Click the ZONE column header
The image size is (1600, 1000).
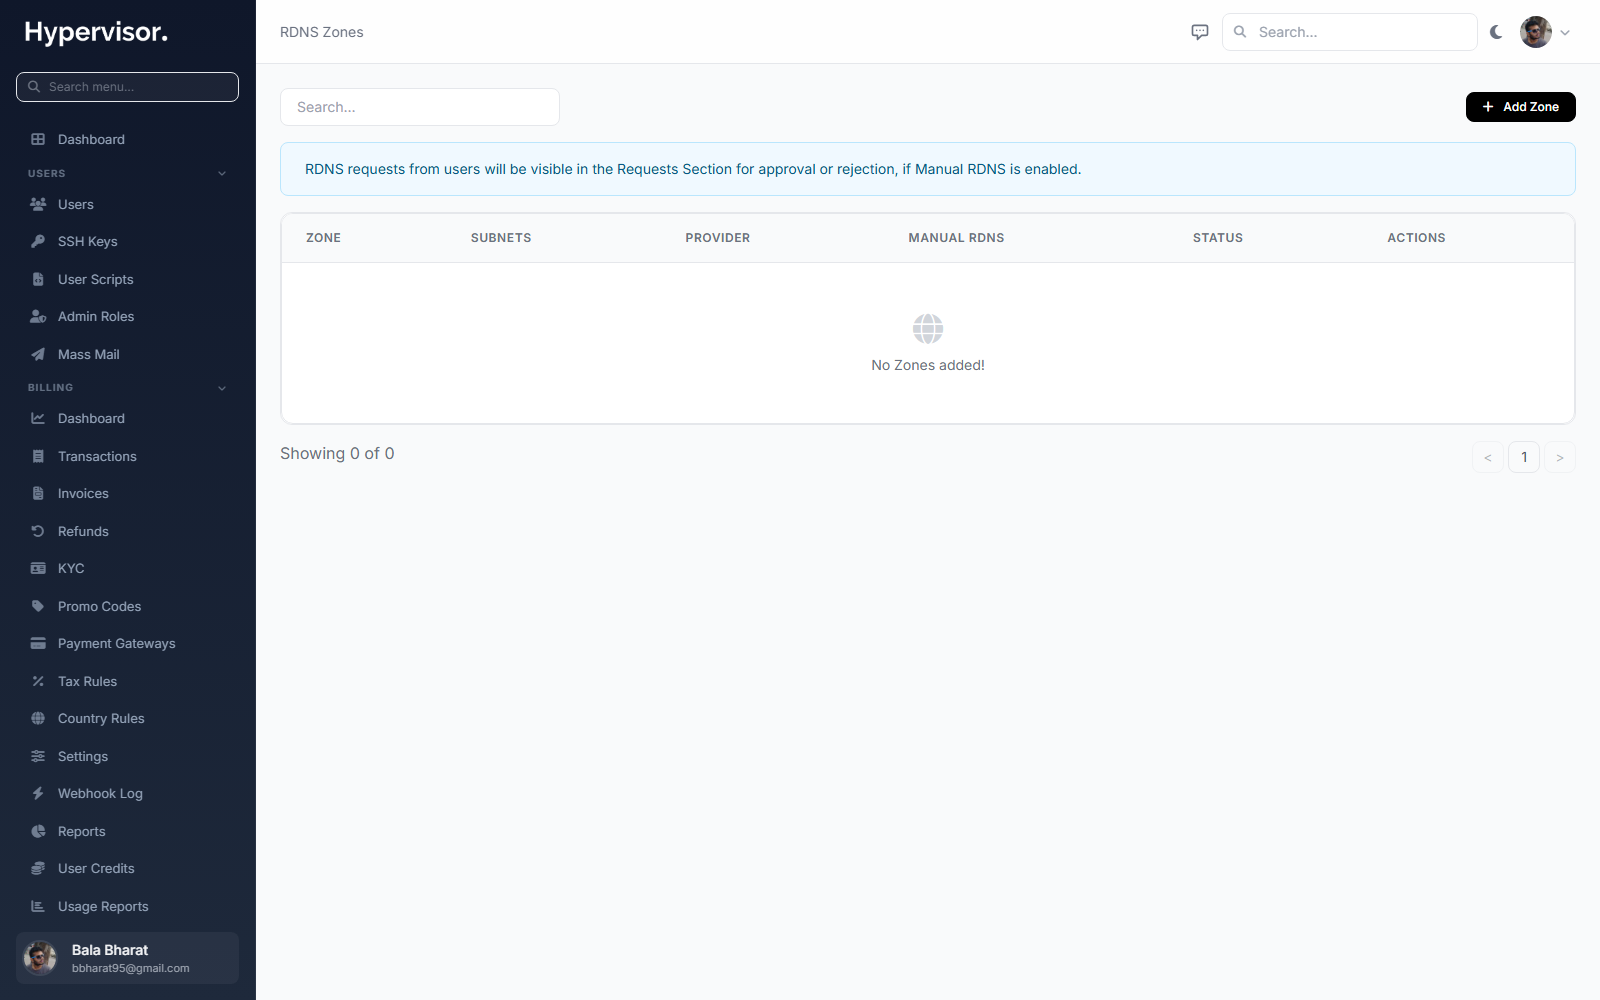tap(323, 238)
